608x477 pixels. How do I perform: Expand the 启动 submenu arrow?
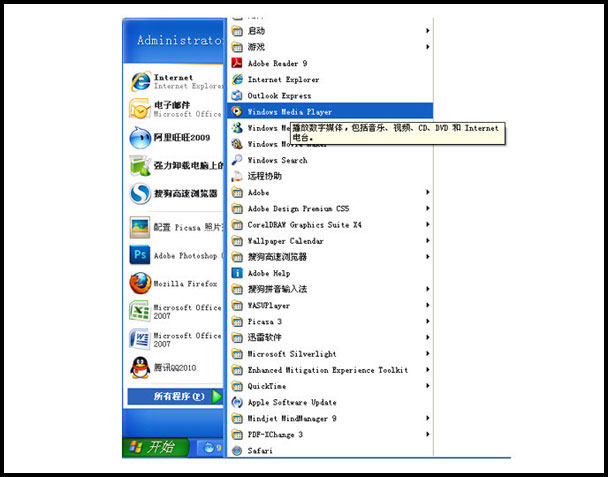point(427,31)
